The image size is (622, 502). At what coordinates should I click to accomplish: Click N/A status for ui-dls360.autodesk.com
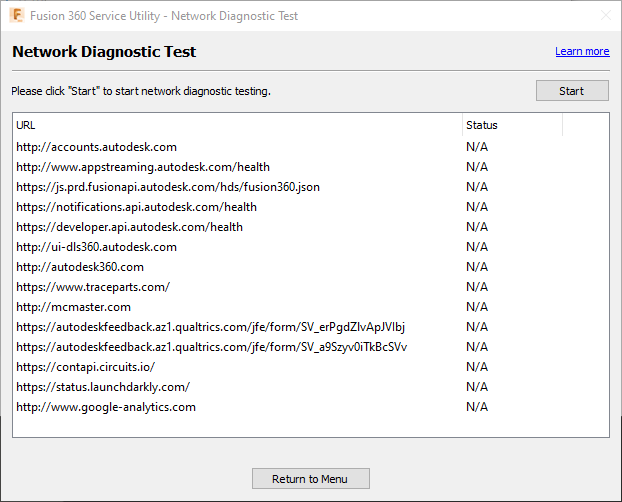tap(477, 247)
